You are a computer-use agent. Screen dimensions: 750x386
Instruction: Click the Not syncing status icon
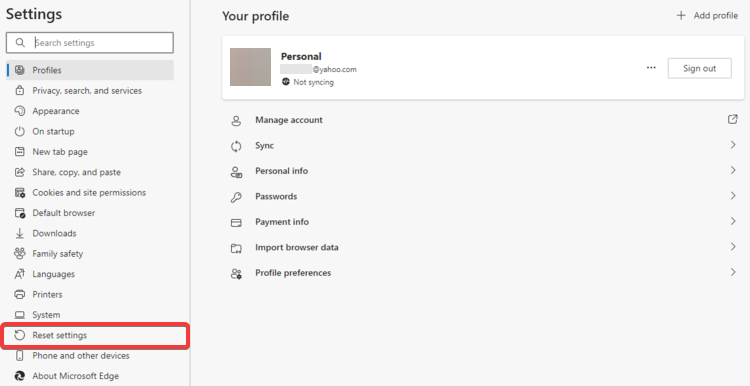(x=286, y=82)
